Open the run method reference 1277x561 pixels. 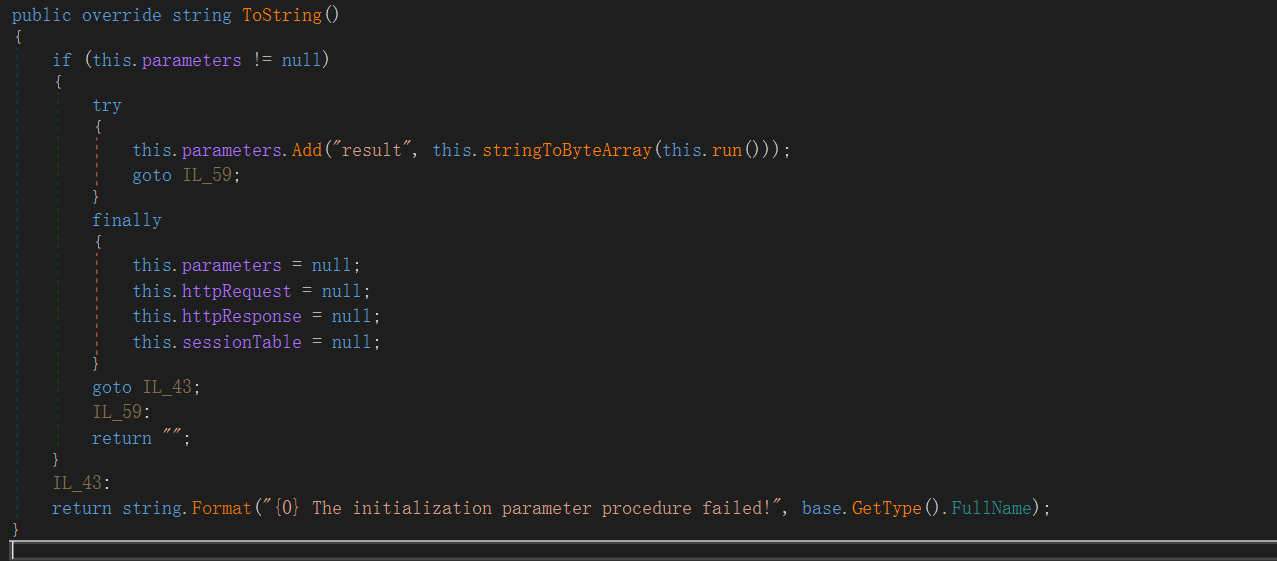point(727,150)
